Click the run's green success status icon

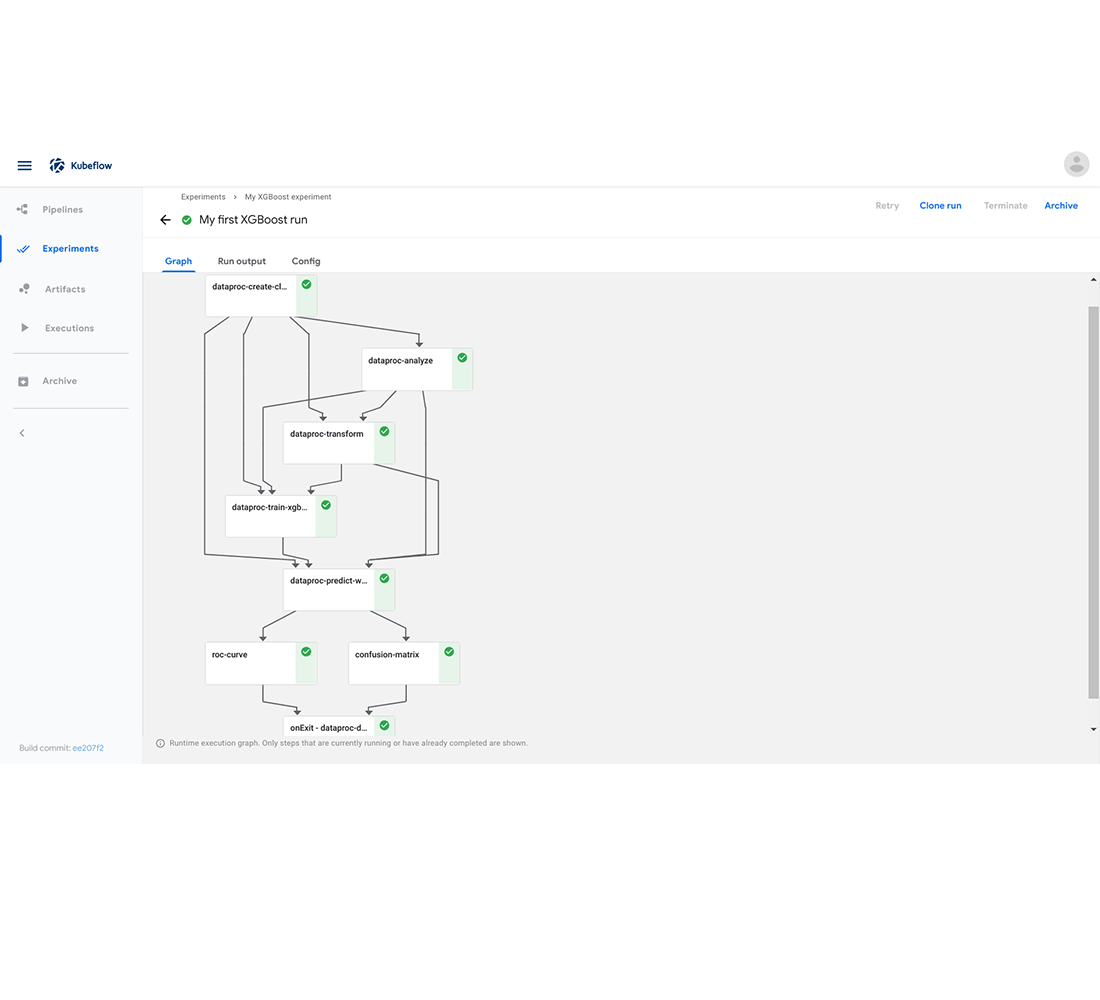point(187,220)
